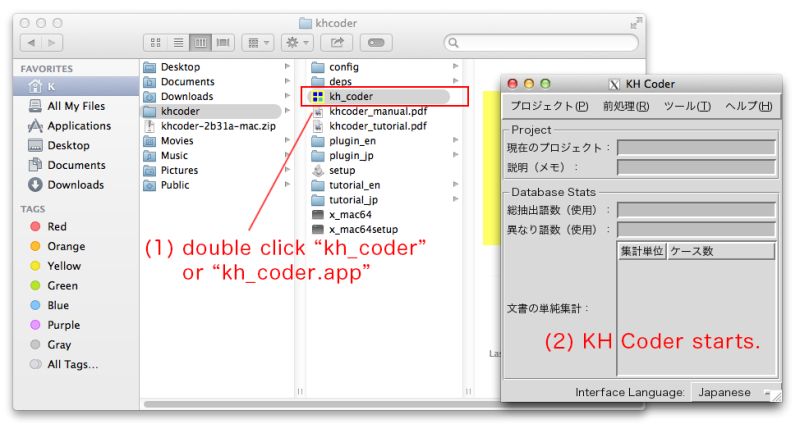Expand the tutorial_jp folder arrow
Viewport: 800px width, 424px height.
(x=456, y=199)
